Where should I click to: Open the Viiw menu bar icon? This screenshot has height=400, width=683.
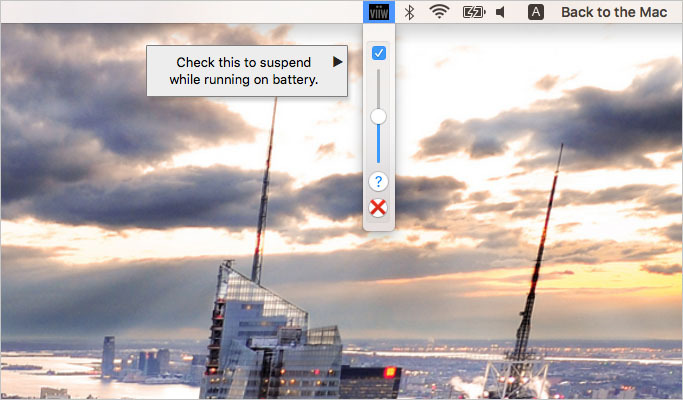[379, 12]
